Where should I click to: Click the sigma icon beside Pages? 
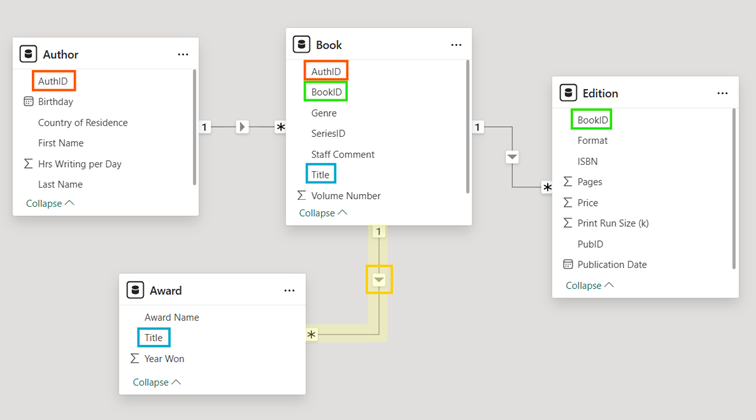tap(568, 181)
